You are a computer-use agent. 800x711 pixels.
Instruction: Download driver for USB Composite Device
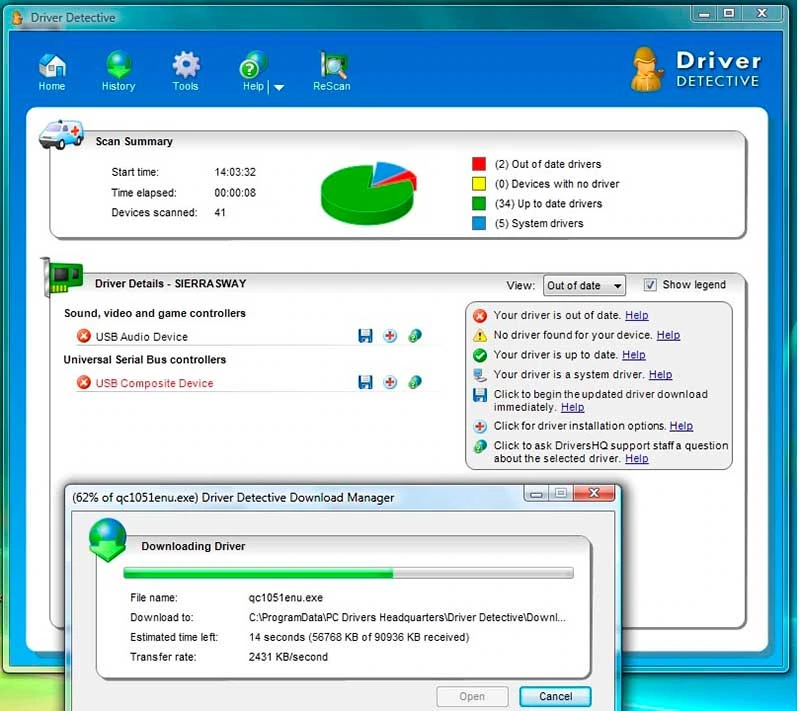[365, 382]
